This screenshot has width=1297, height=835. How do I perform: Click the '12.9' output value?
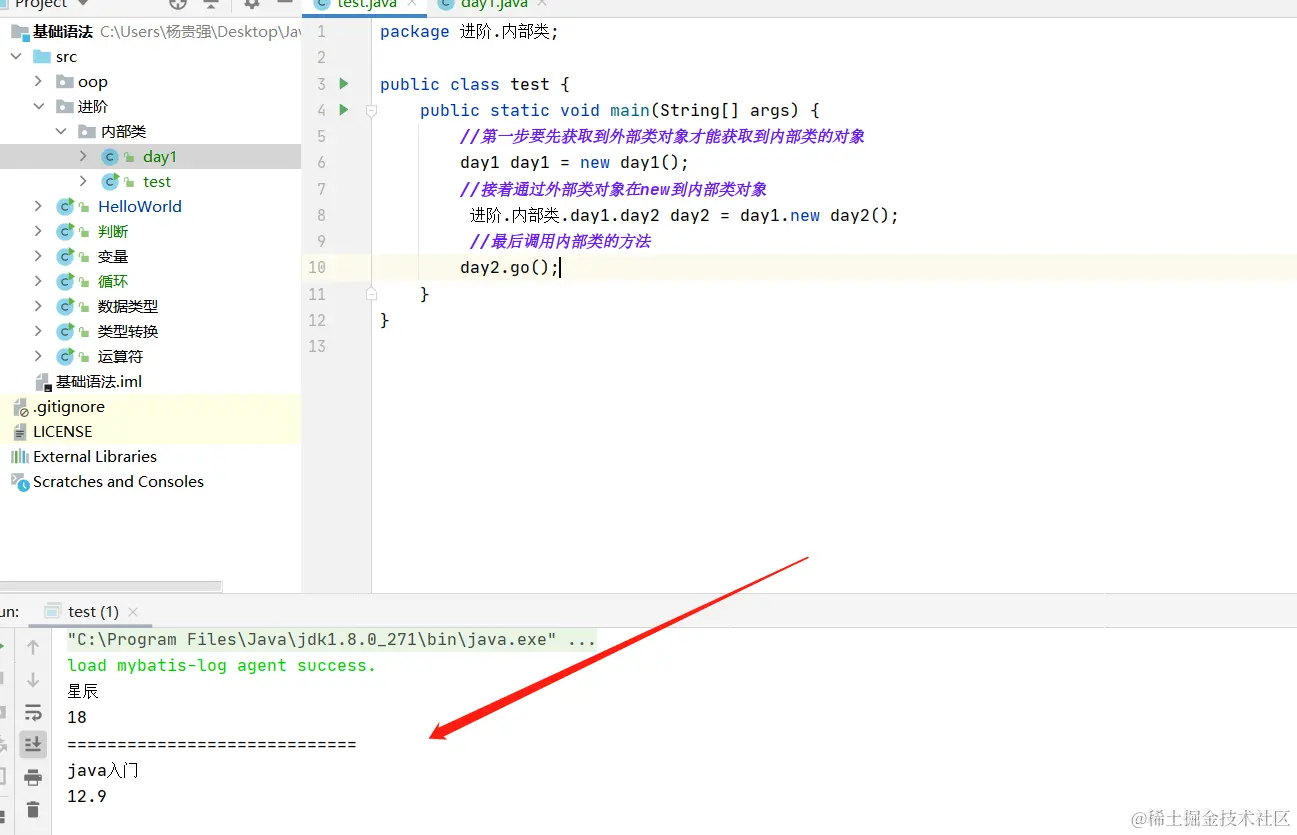point(87,797)
